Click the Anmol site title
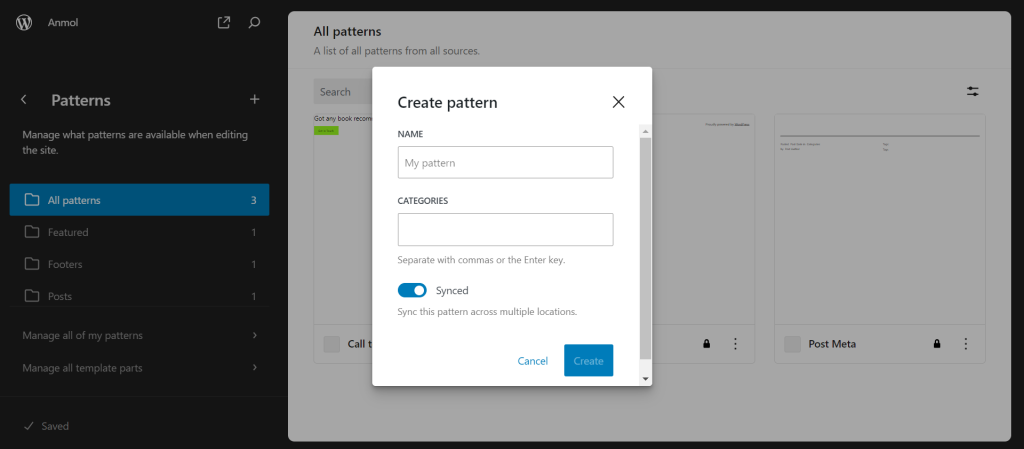Viewport: 1024px width, 449px height. pyautogui.click(x=63, y=23)
